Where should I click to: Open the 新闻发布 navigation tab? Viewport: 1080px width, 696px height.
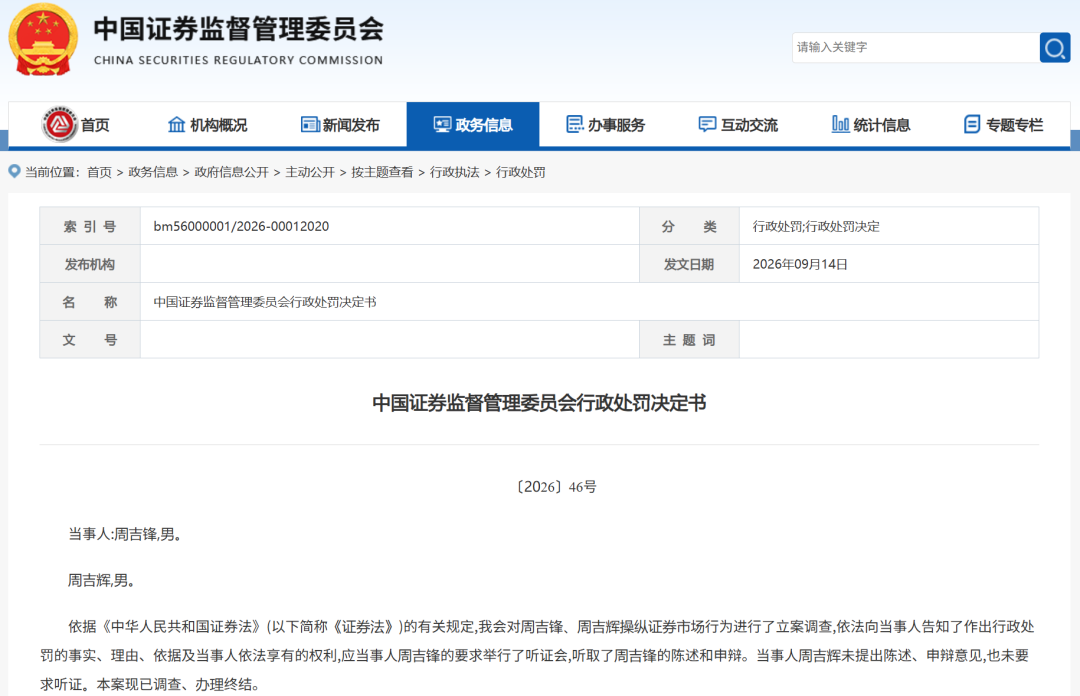coord(340,125)
